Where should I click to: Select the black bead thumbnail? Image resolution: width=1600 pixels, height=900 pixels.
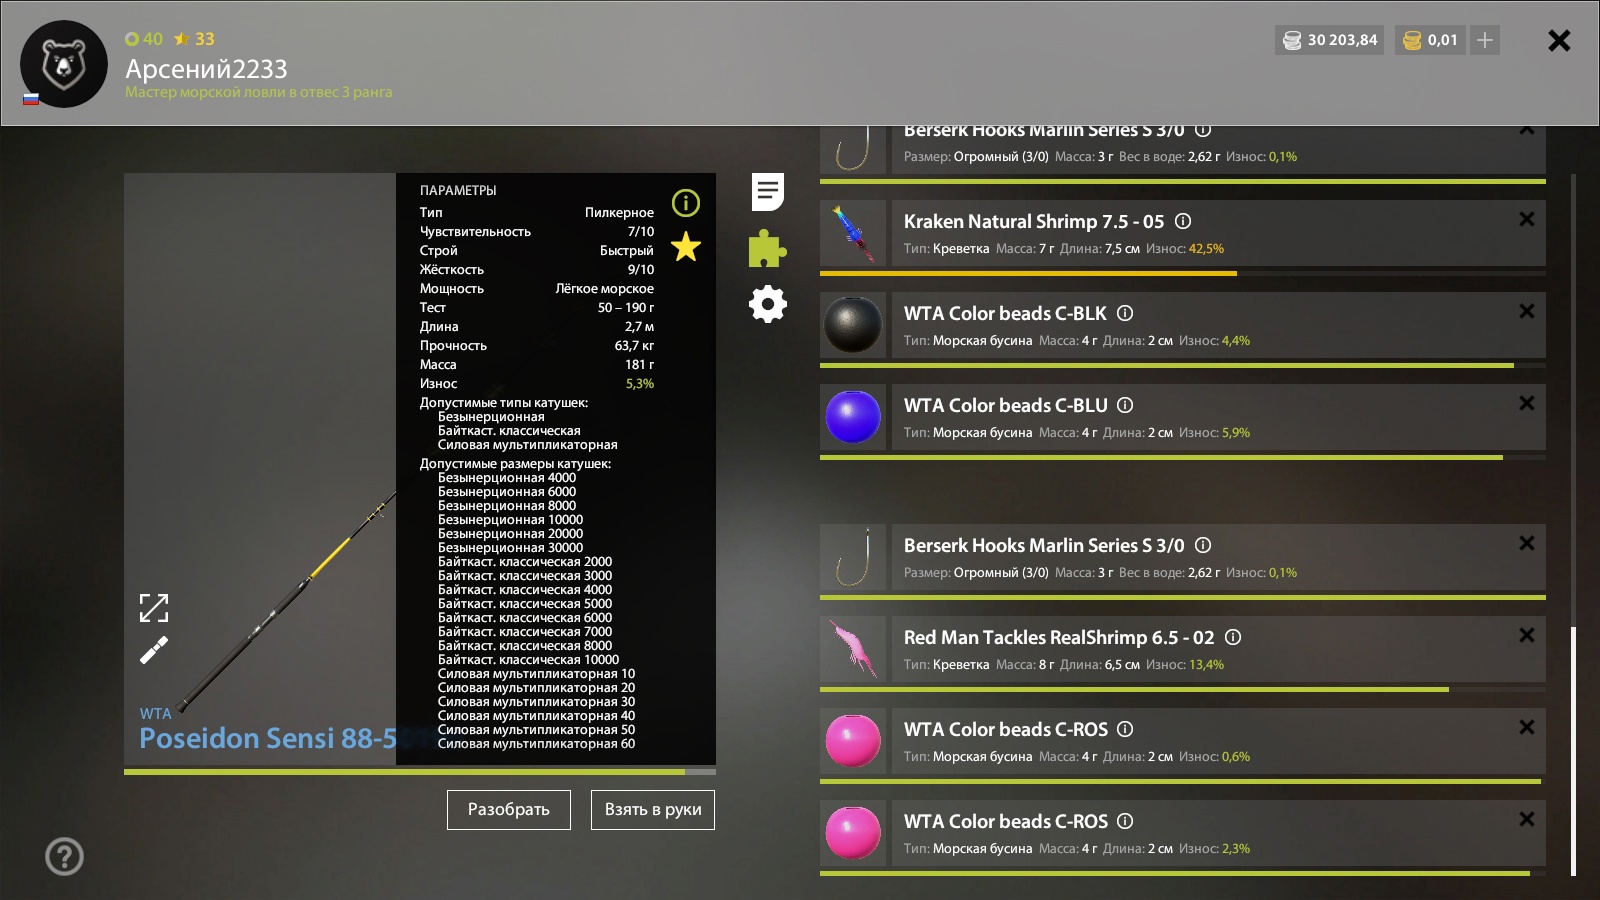[853, 325]
